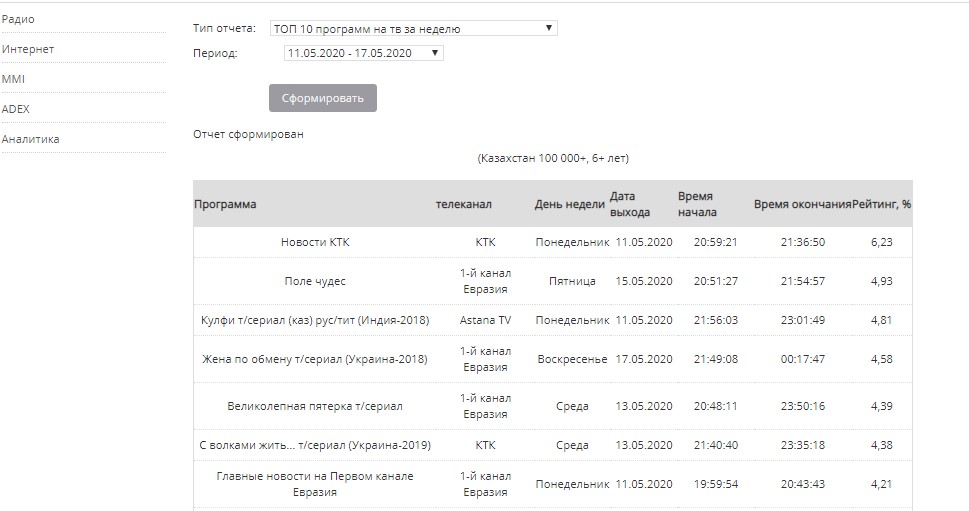Click the Жена по обмену т/сериал row
969x511 pixels.
(x=315, y=359)
